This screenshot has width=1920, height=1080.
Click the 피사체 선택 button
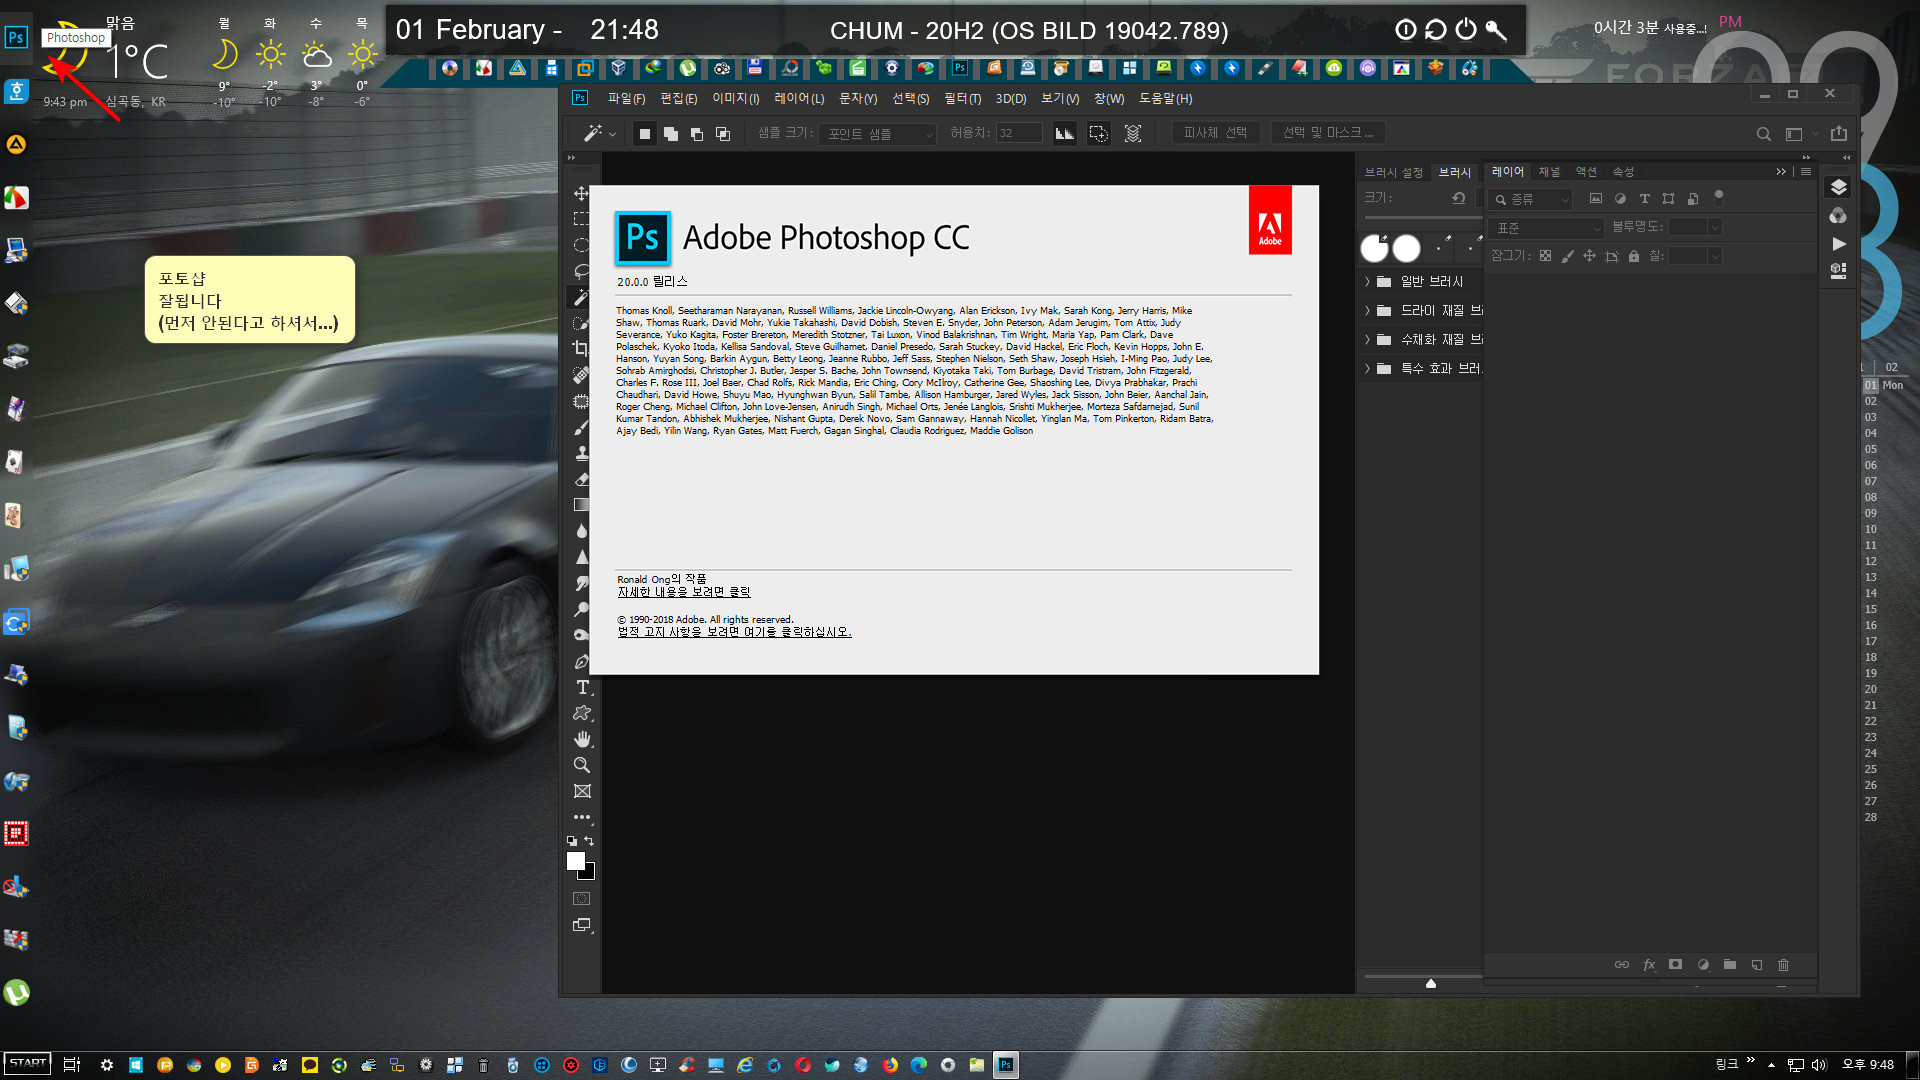coord(1215,133)
